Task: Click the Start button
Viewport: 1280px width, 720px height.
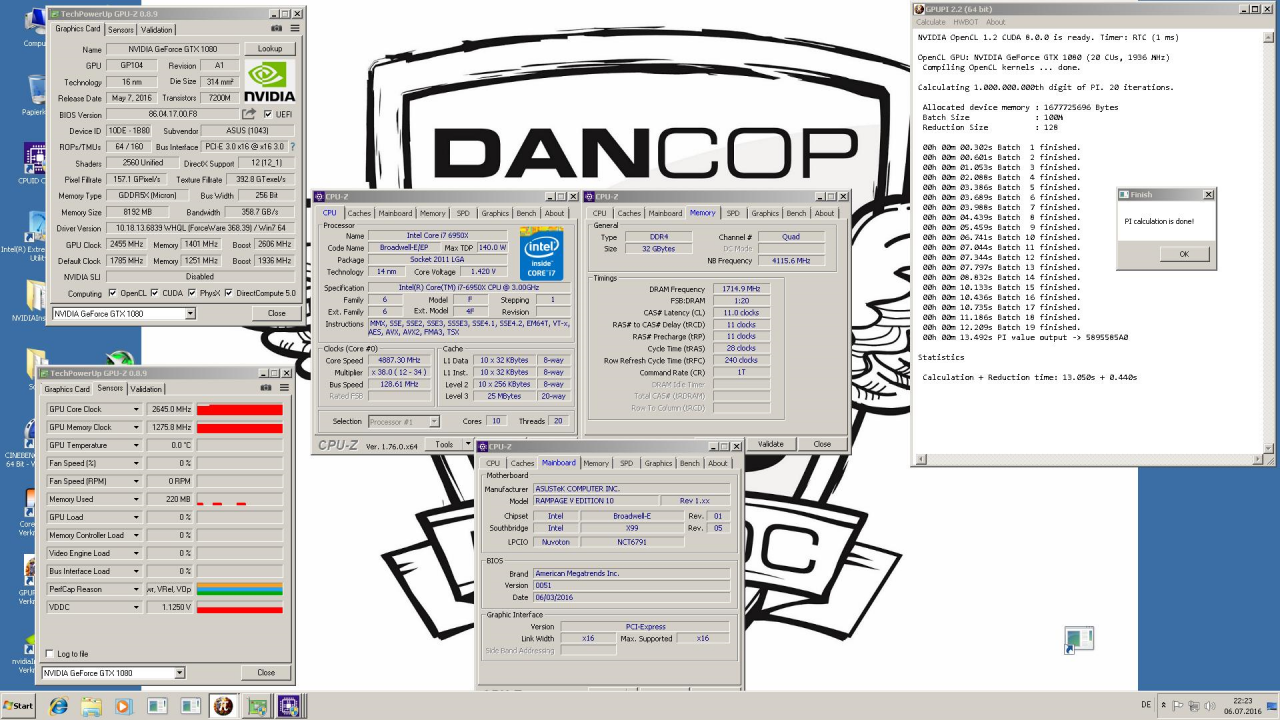Action: [18, 706]
